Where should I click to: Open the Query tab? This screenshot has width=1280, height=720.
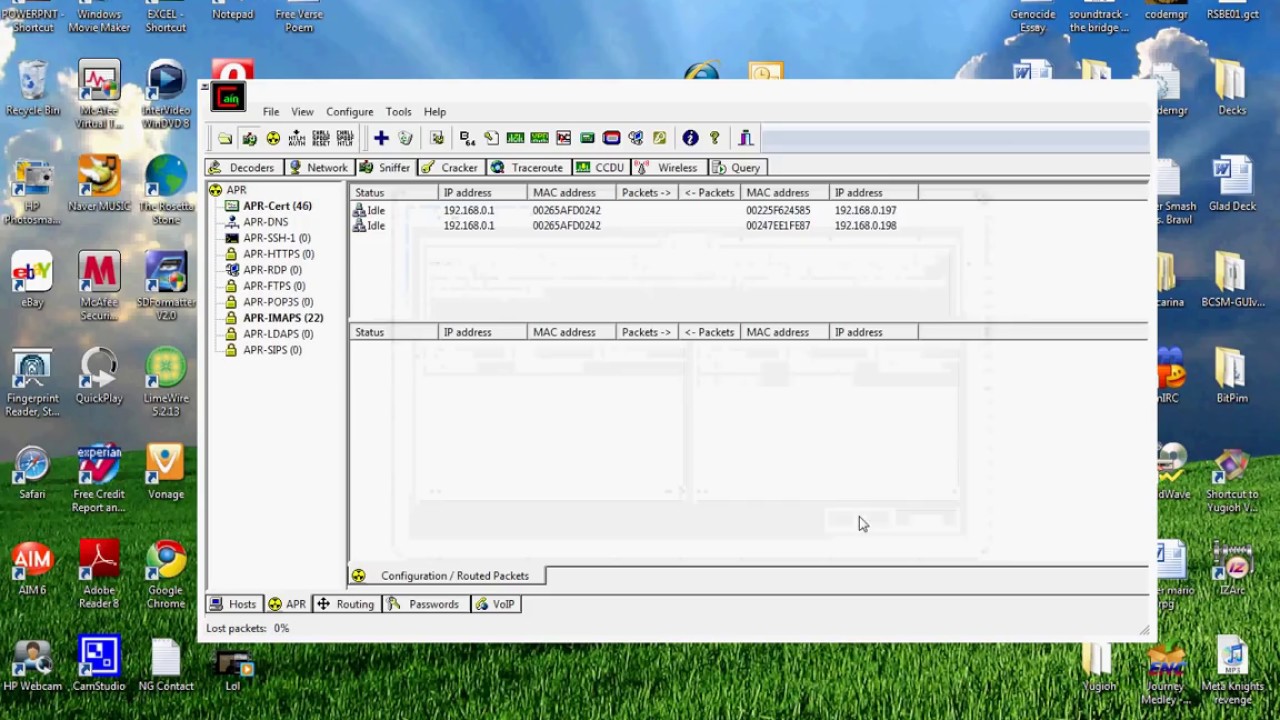(x=737, y=168)
